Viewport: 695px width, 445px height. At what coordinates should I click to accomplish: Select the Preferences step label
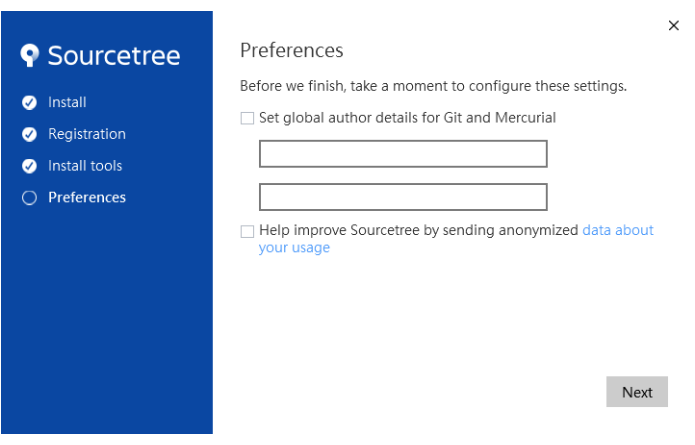87,198
